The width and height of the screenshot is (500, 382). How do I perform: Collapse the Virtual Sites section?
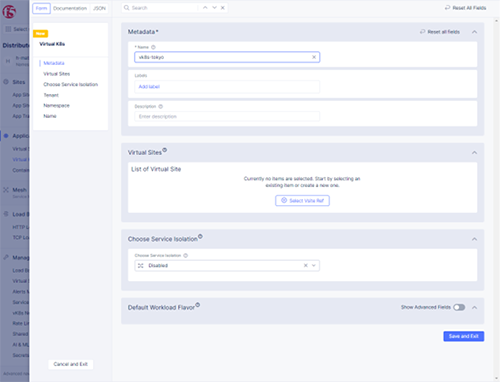pos(474,152)
